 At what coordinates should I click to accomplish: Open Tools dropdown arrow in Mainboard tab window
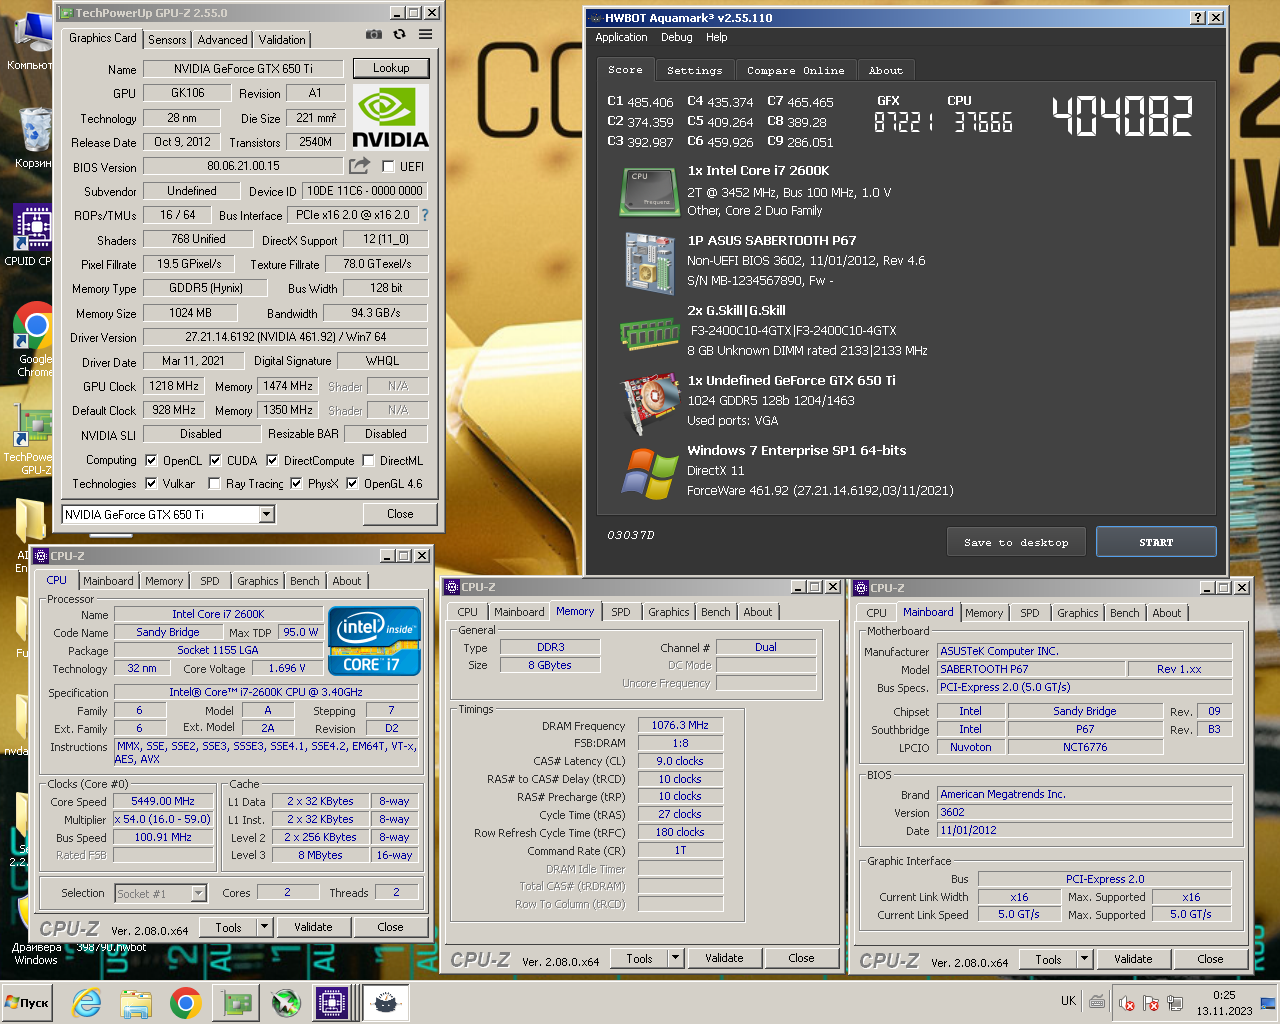1084,959
